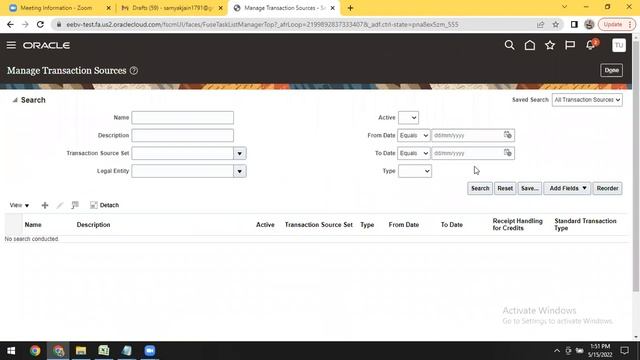Open the To Date calendar picker
The image size is (640, 360).
click(507, 153)
